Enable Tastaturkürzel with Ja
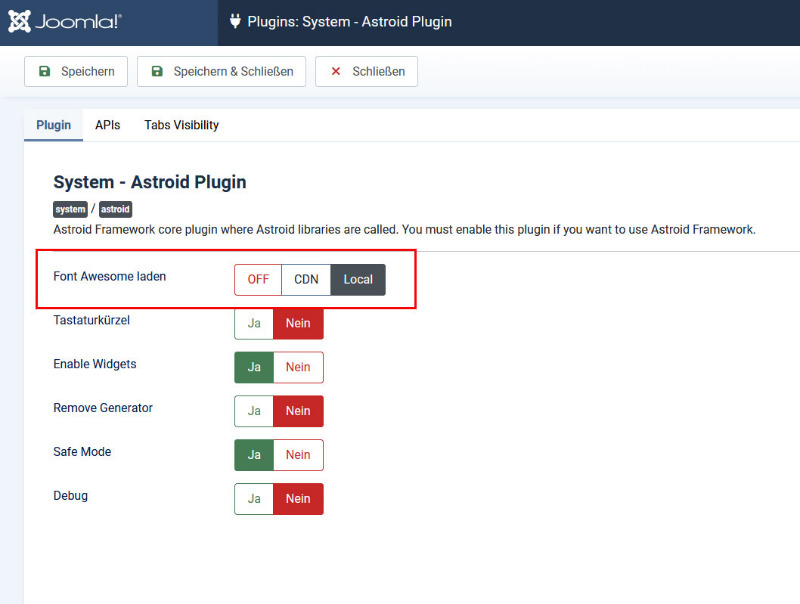Image resolution: width=800 pixels, height=604 pixels. 254,323
